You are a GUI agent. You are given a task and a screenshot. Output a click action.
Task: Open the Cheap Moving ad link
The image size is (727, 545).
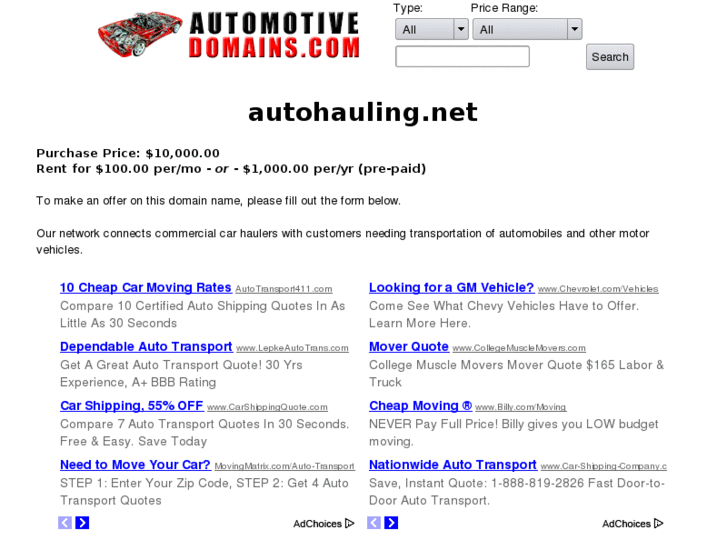click(x=420, y=406)
